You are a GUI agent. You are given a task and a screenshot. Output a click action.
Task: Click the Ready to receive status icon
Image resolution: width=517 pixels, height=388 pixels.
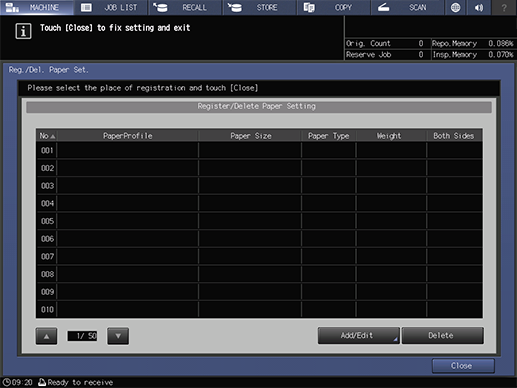click(42, 382)
